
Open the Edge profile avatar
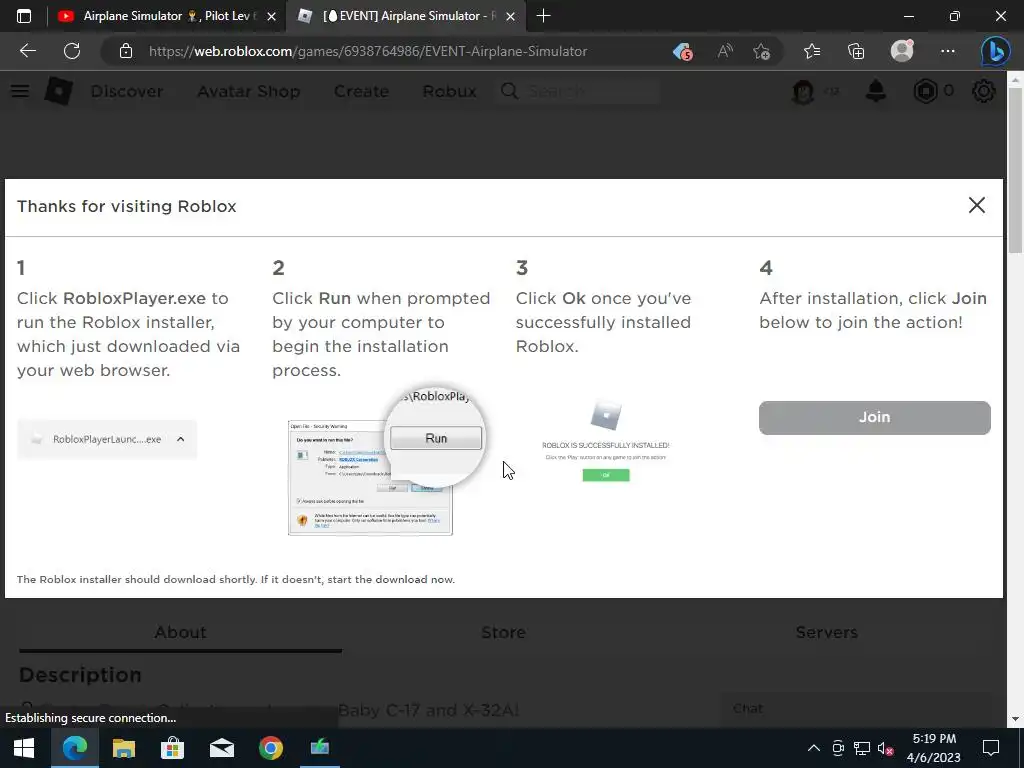[902, 51]
